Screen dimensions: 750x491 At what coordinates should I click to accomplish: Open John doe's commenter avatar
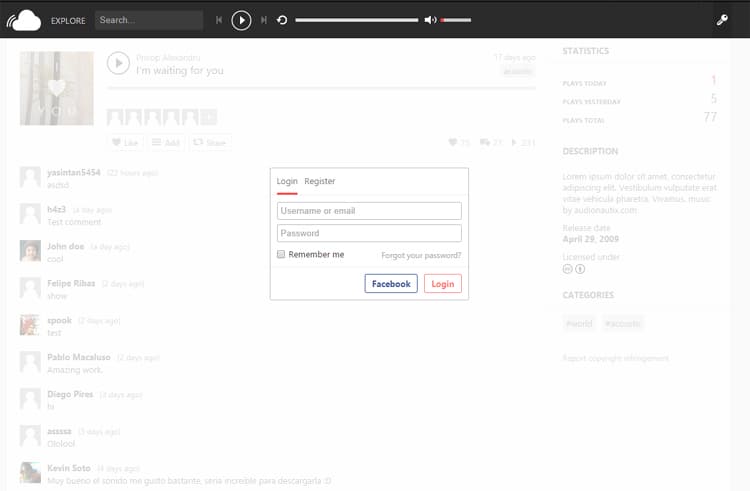[30, 251]
